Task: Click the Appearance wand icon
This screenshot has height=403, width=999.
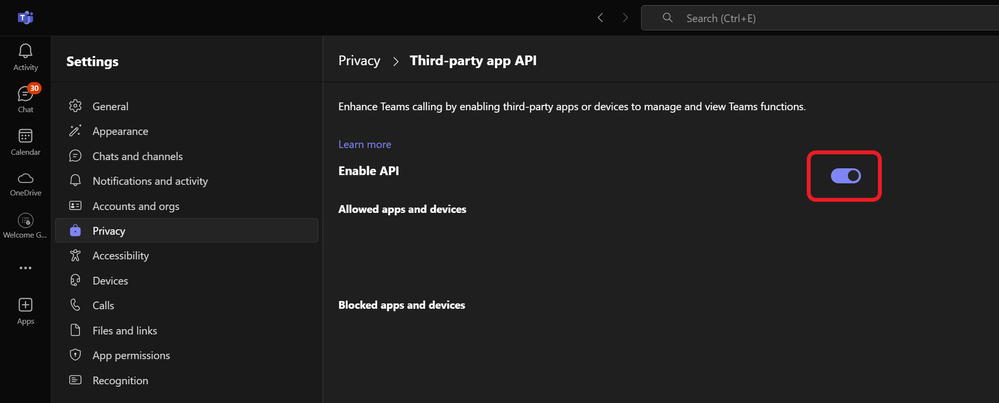Action: click(75, 131)
